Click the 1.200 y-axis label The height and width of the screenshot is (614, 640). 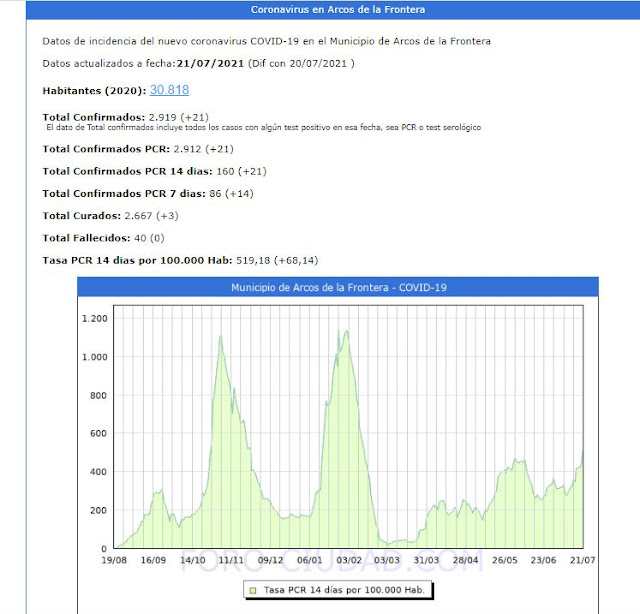95,318
